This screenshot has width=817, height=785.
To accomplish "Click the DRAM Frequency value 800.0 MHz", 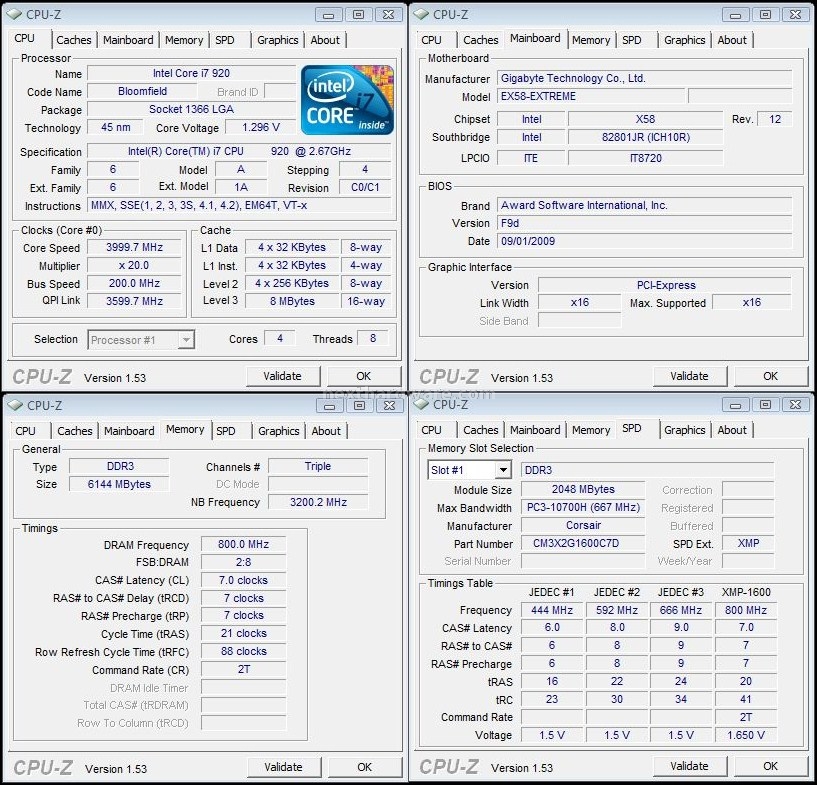I will pos(243,544).
